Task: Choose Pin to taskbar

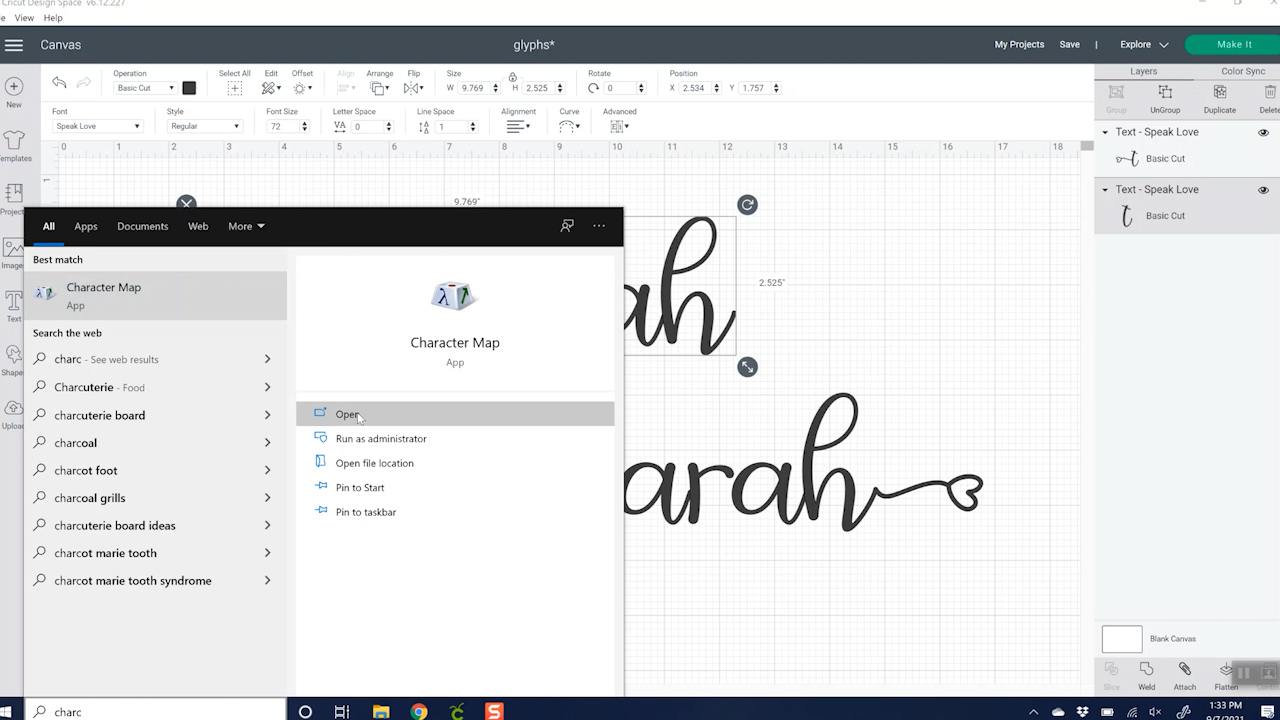Action: click(455, 512)
